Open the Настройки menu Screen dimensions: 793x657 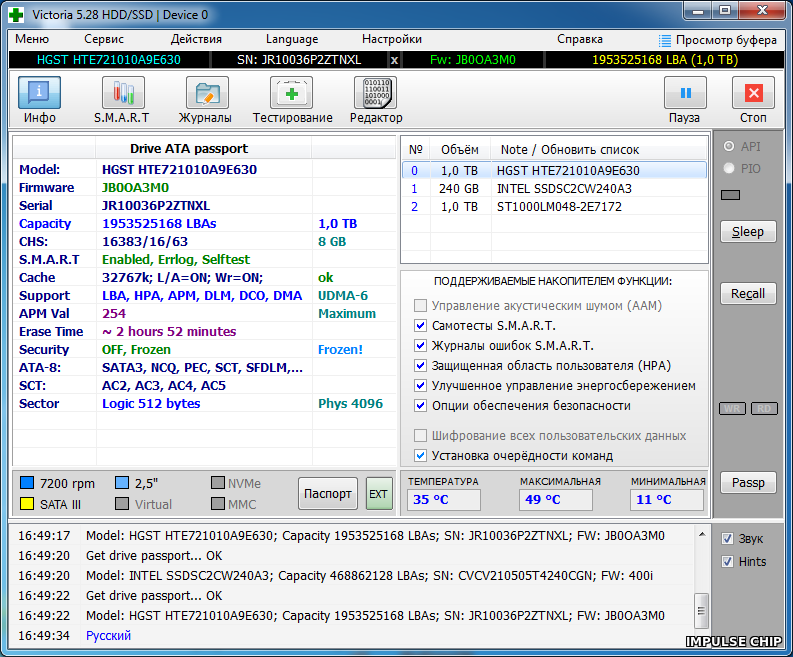392,39
